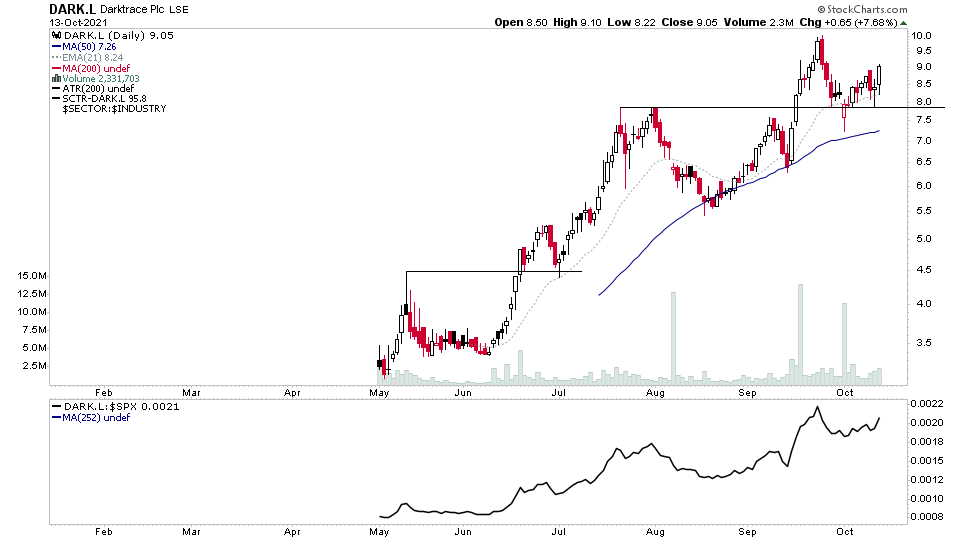Click the Chg +0.65 (+7.68%) value

click(x=848, y=23)
